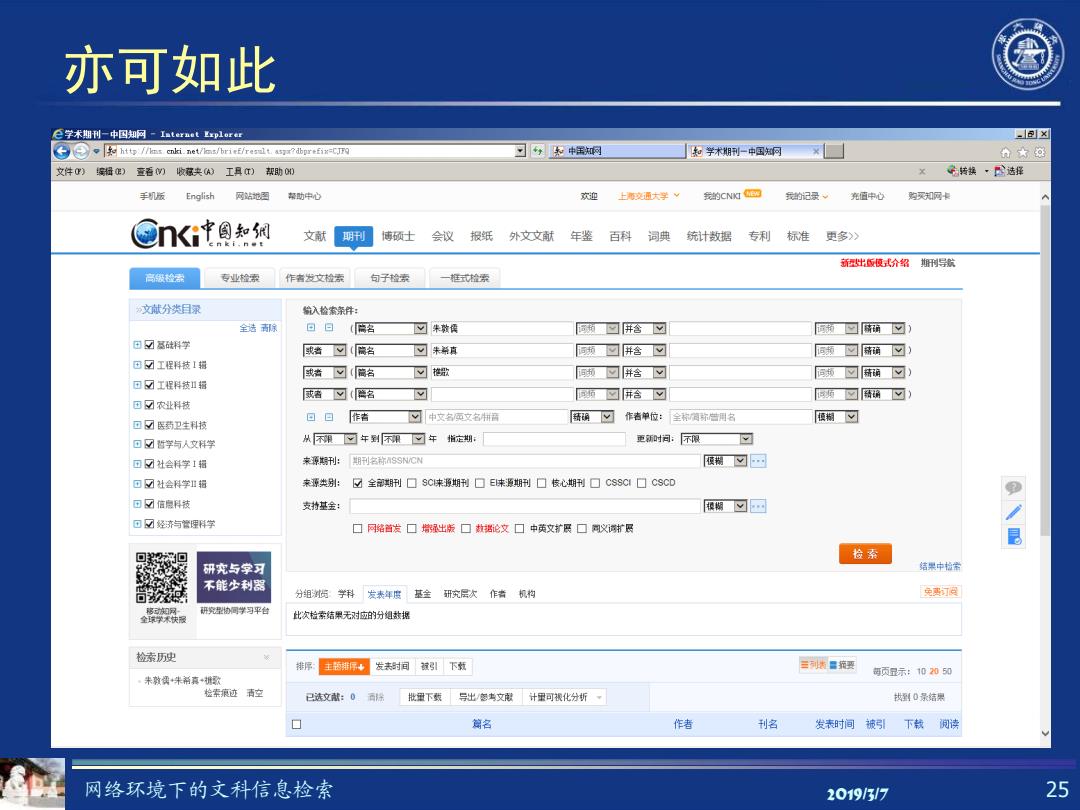Switch to the 句子检索 tab
The width and height of the screenshot is (1080, 810).
pos(390,278)
